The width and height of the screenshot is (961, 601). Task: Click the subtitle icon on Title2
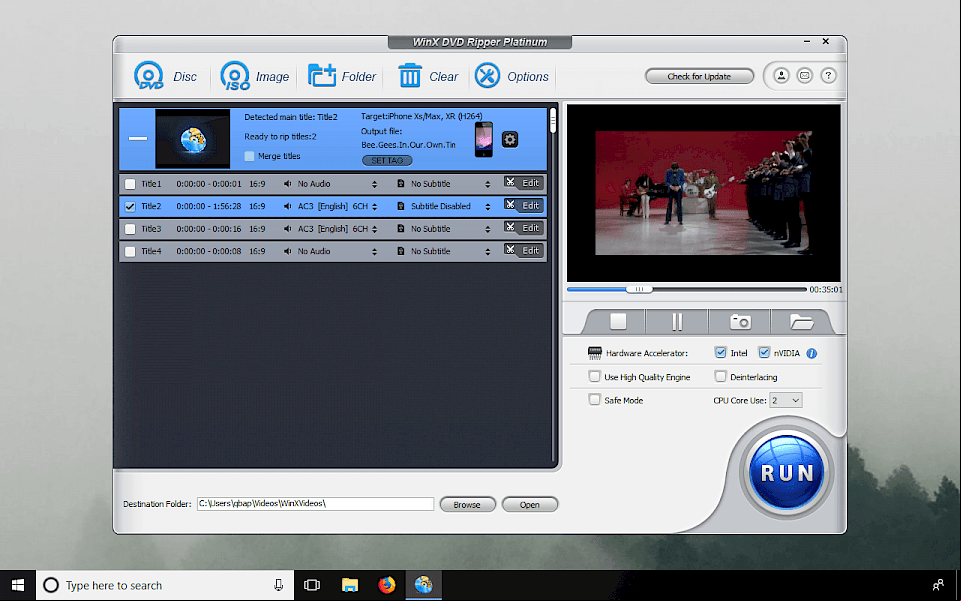click(x=401, y=206)
